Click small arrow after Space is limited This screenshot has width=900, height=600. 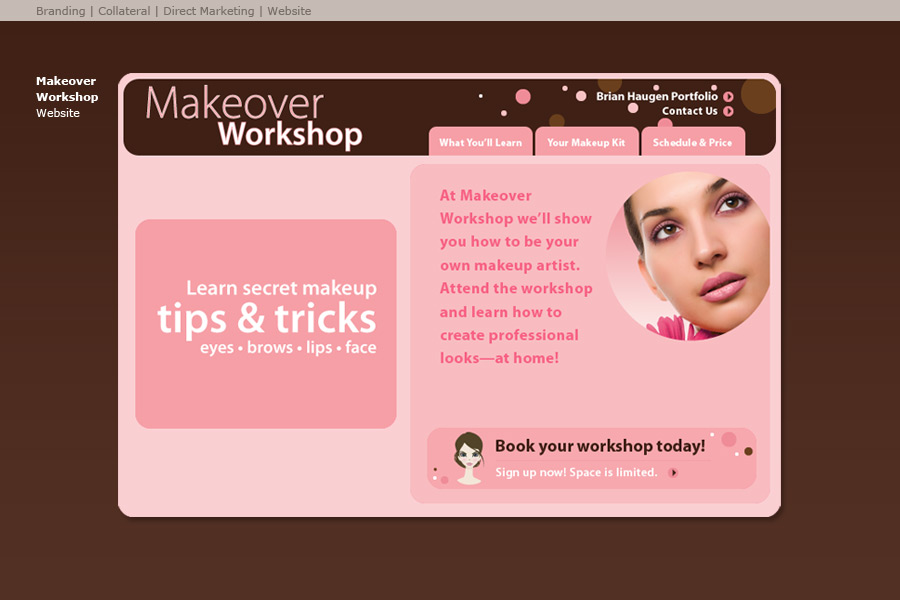673,473
